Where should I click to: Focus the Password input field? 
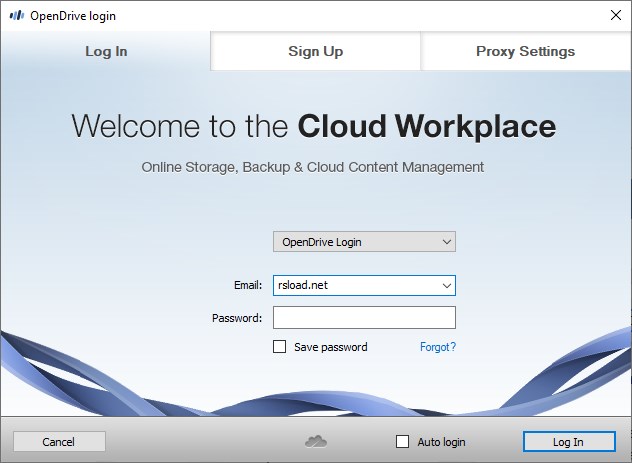pyautogui.click(x=364, y=318)
